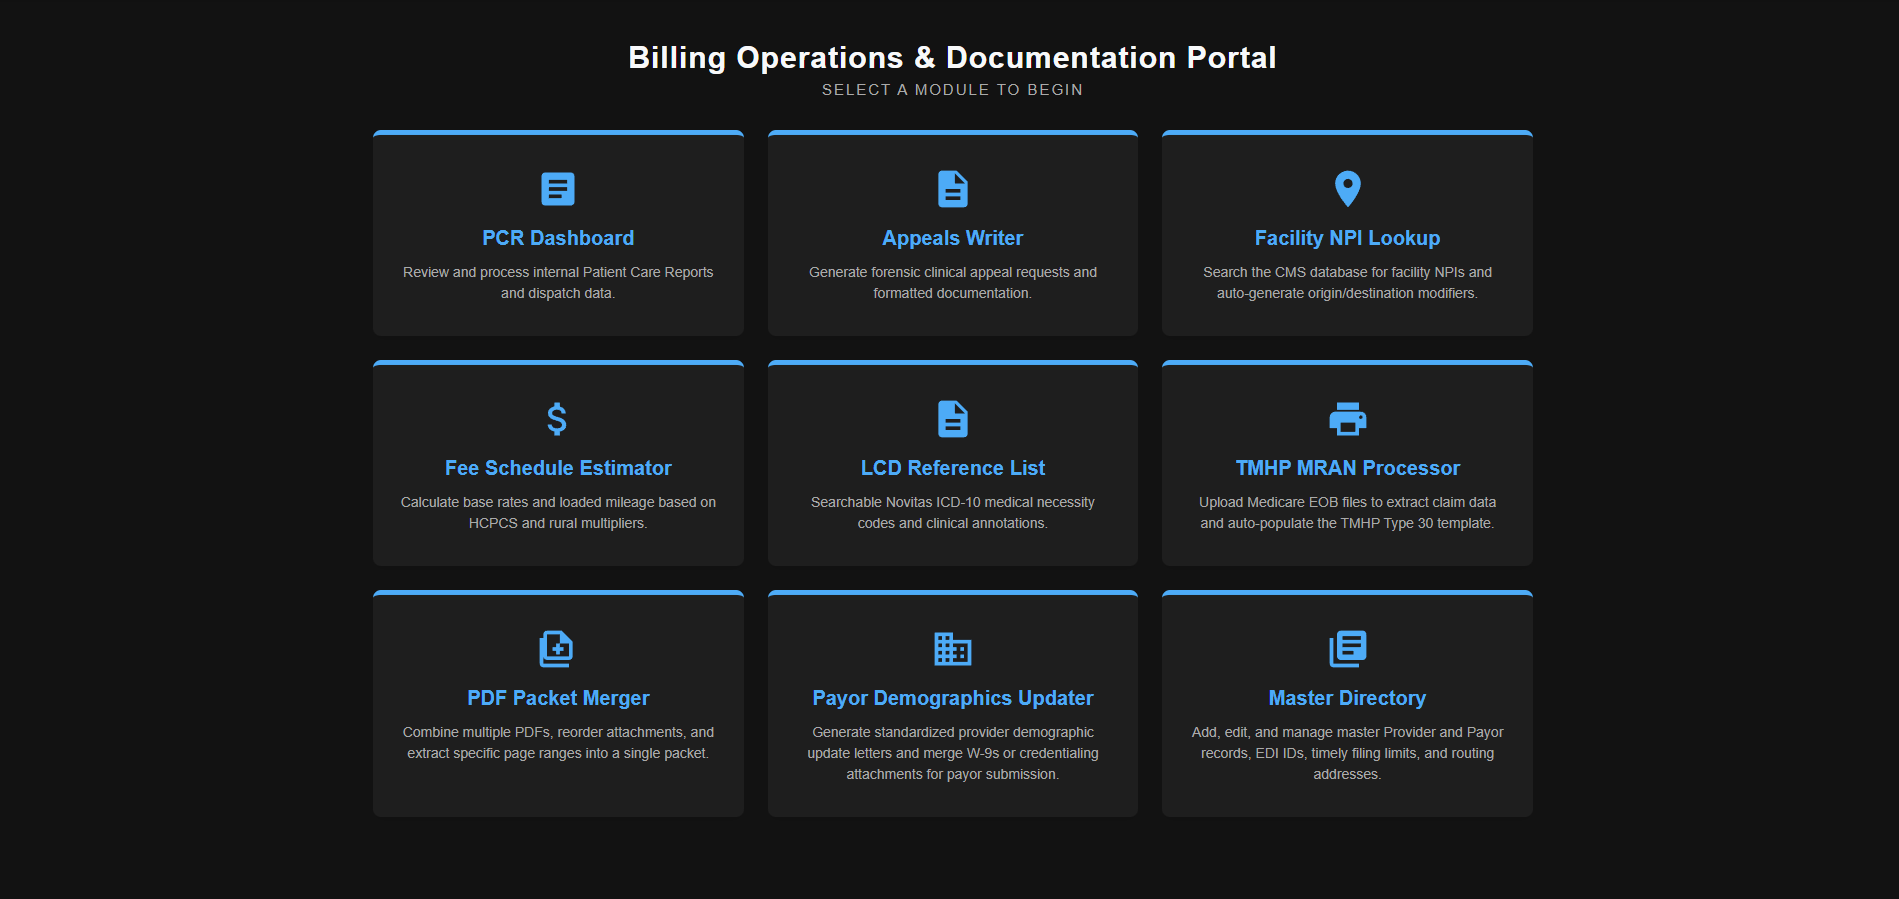Click the PDF Packet Merger add-file icon

pyautogui.click(x=556, y=649)
